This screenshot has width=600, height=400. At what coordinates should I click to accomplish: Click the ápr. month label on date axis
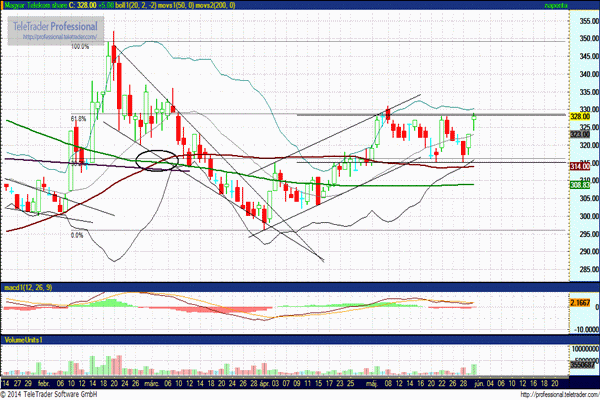[x=264, y=383]
